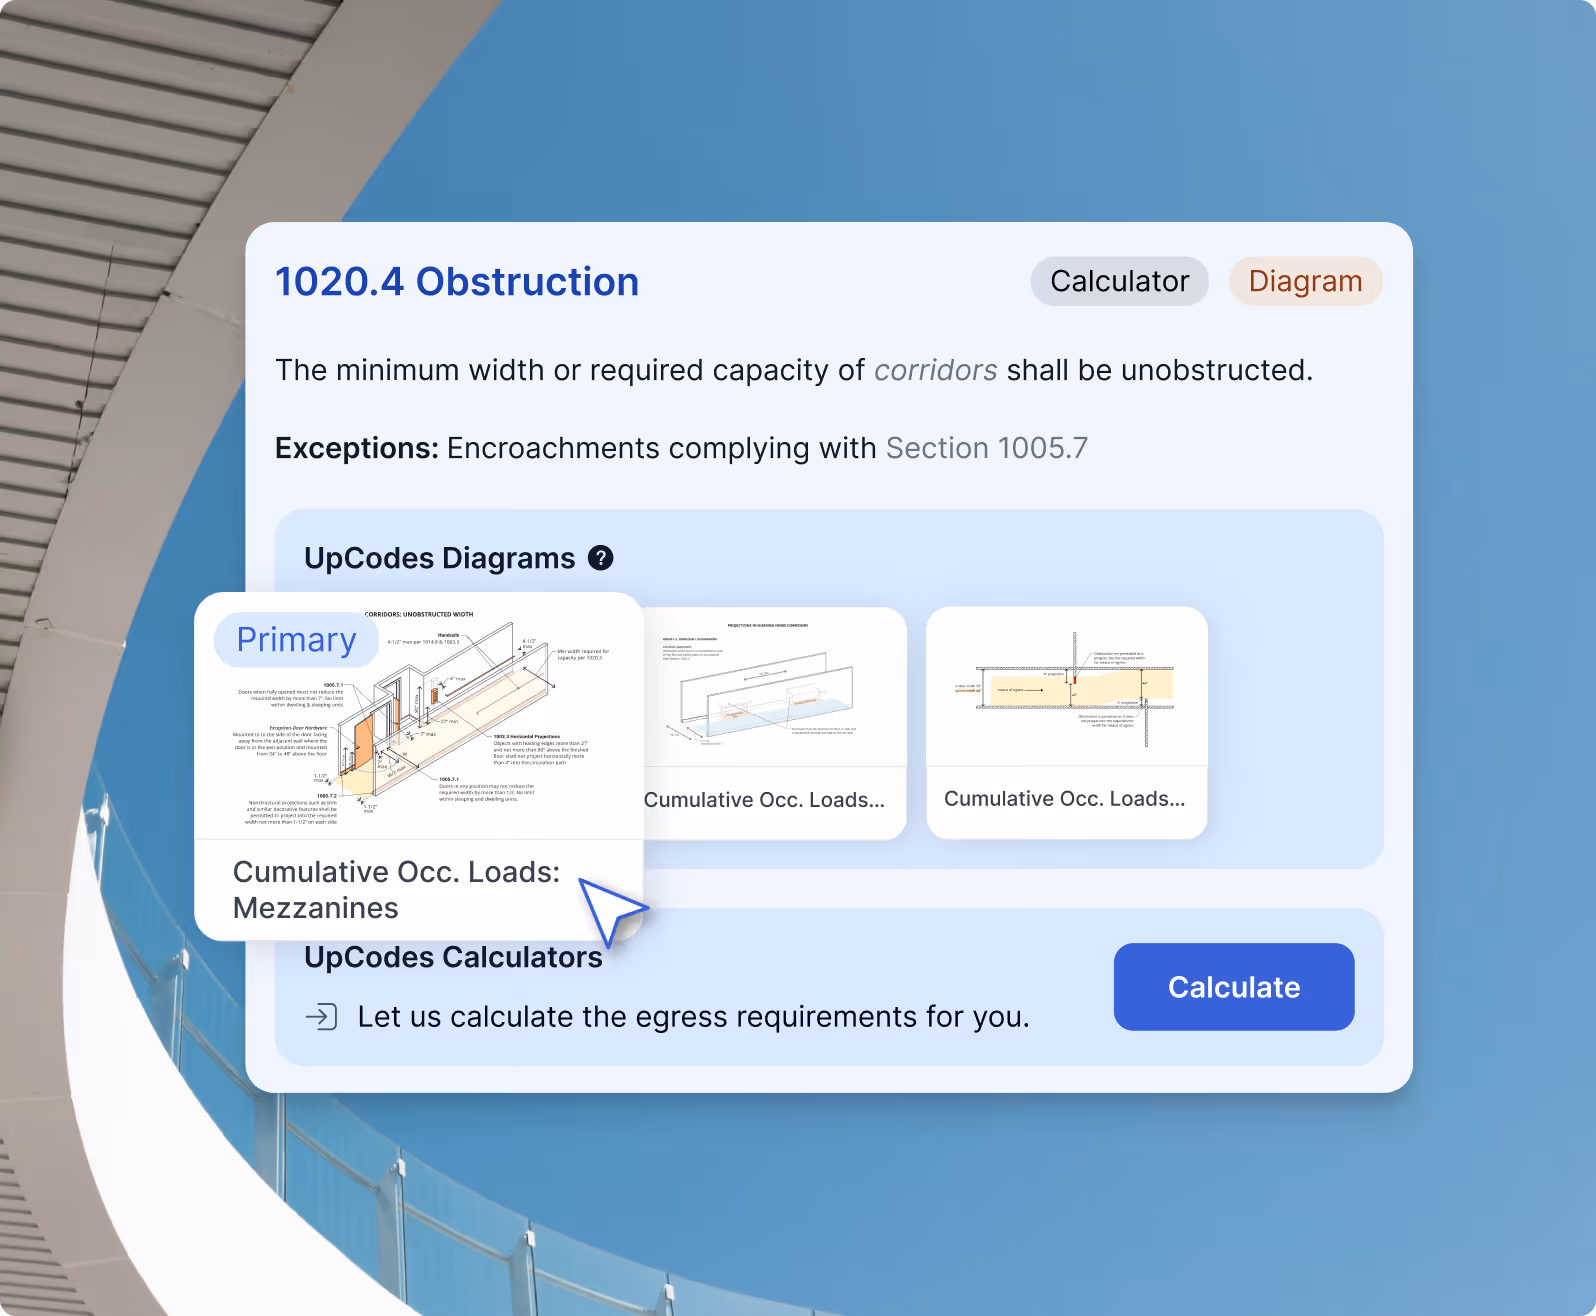1596x1316 pixels.
Task: Open the right-hand obstruction section diagram thumbnail
Action: coord(1067,687)
